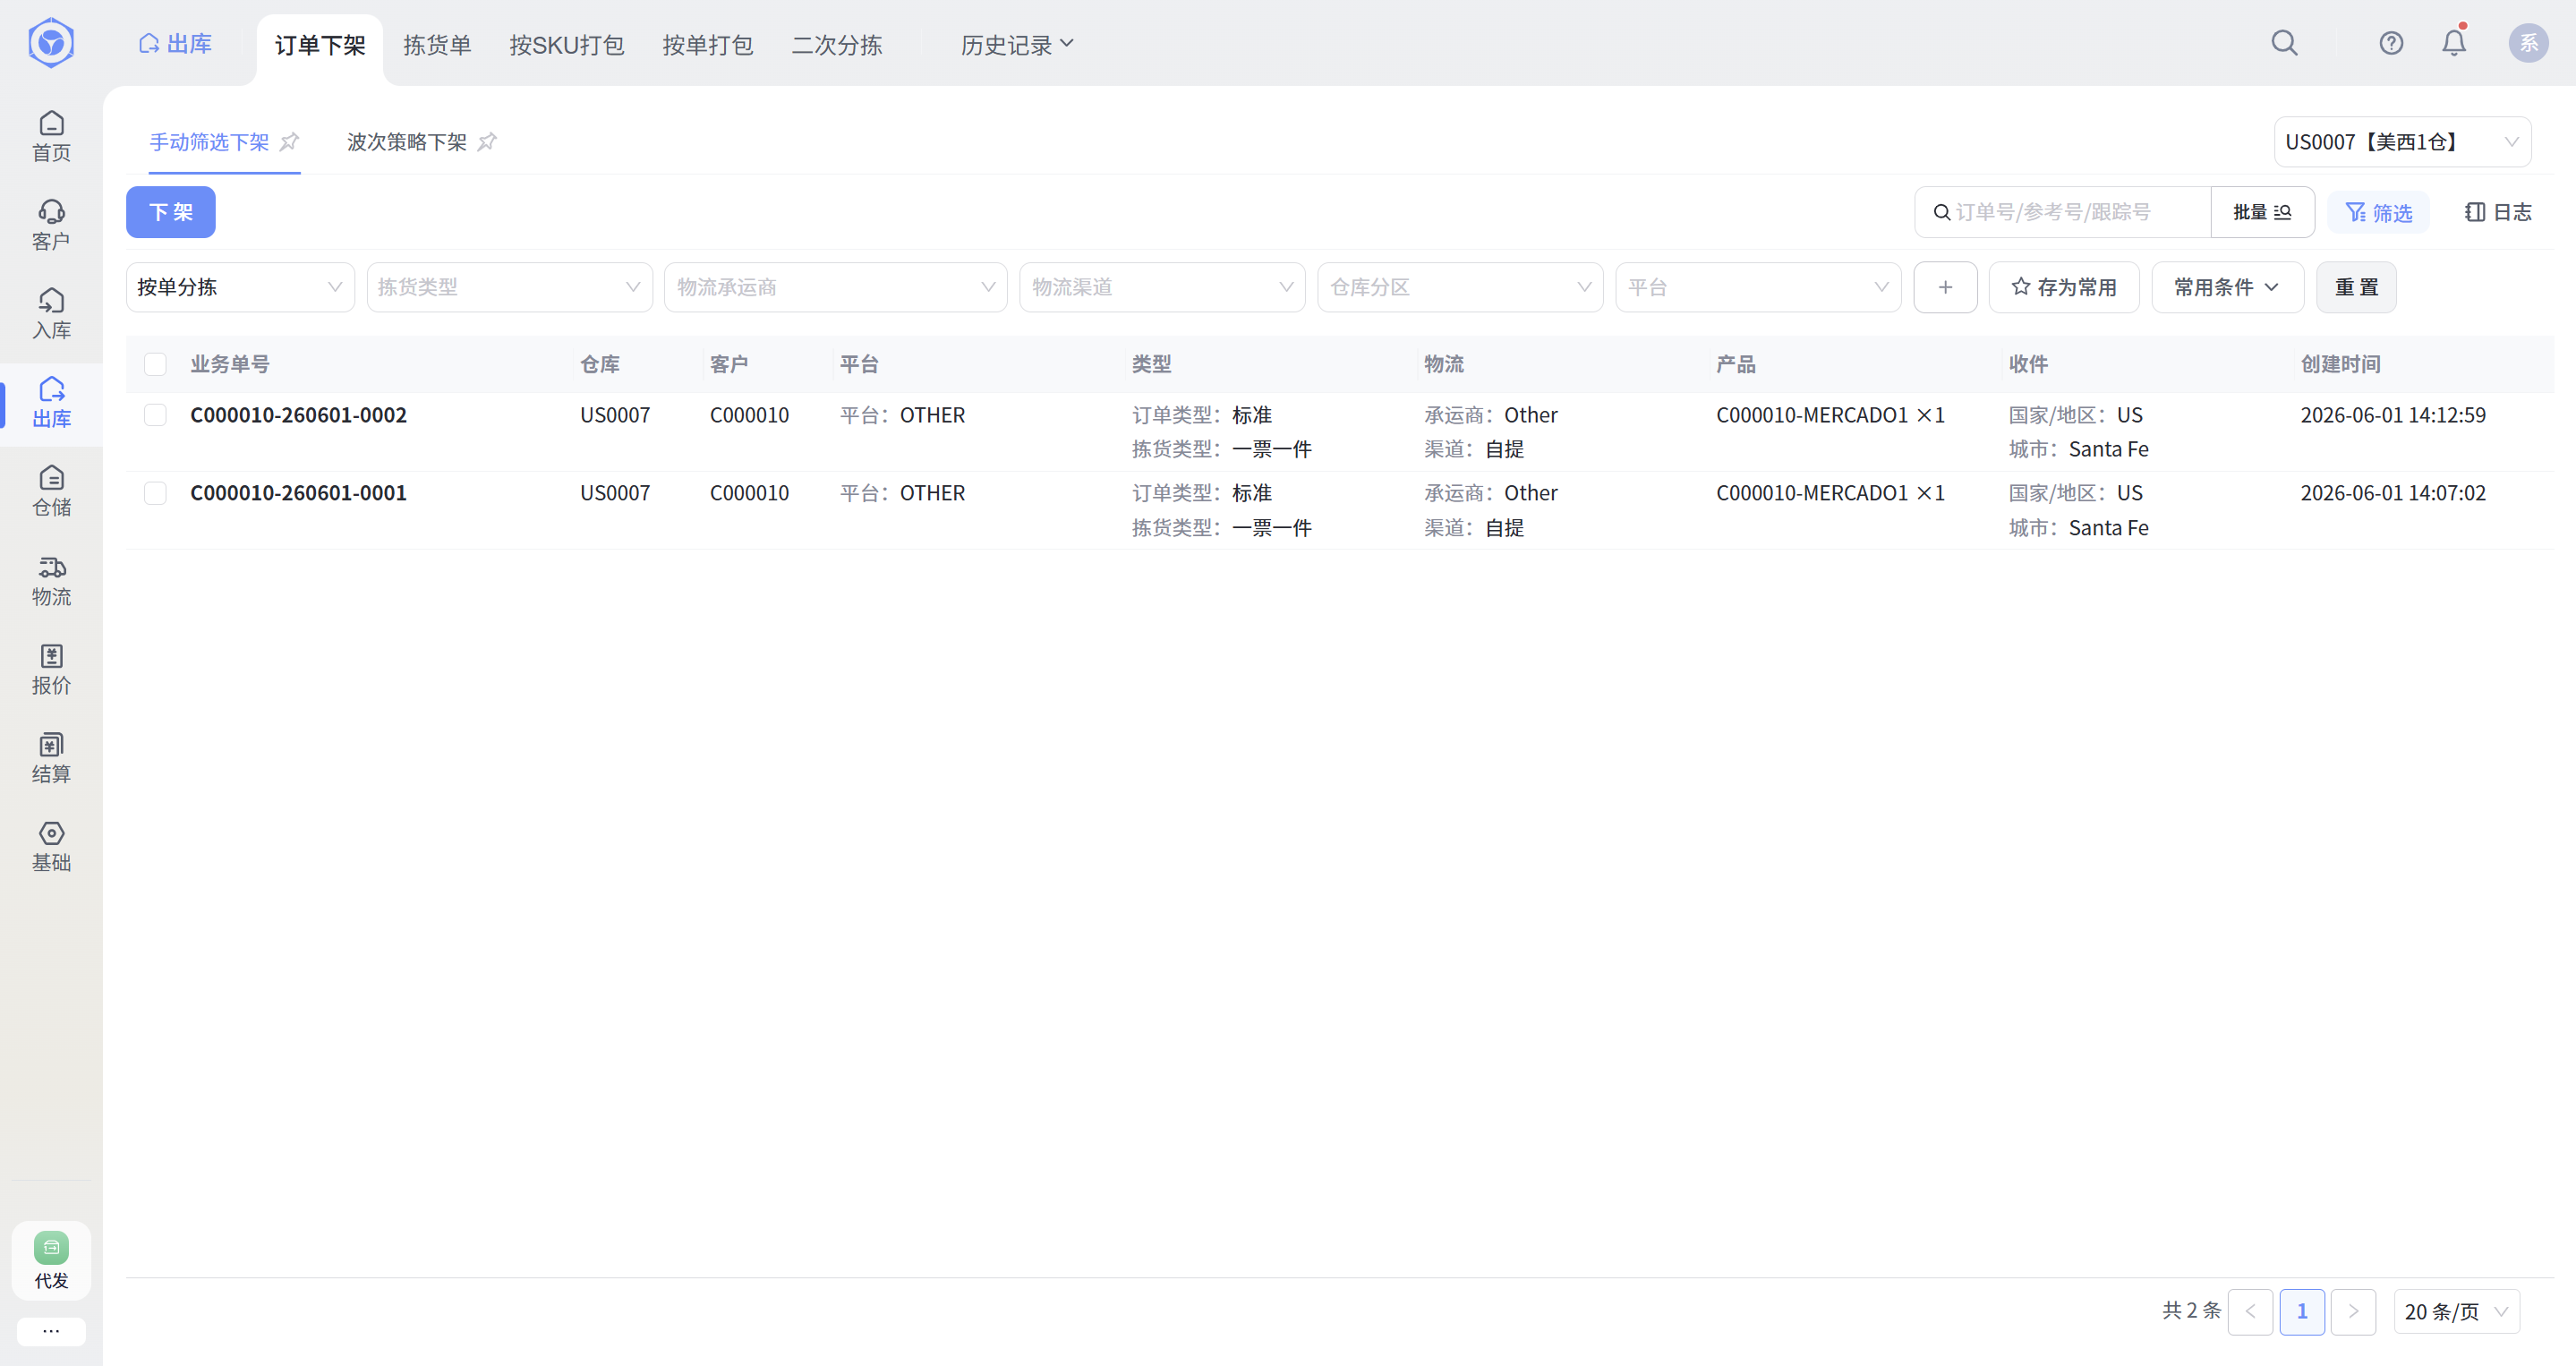Open the 拣货类型 dropdown
This screenshot has width=2576, height=1366.
pos(509,287)
